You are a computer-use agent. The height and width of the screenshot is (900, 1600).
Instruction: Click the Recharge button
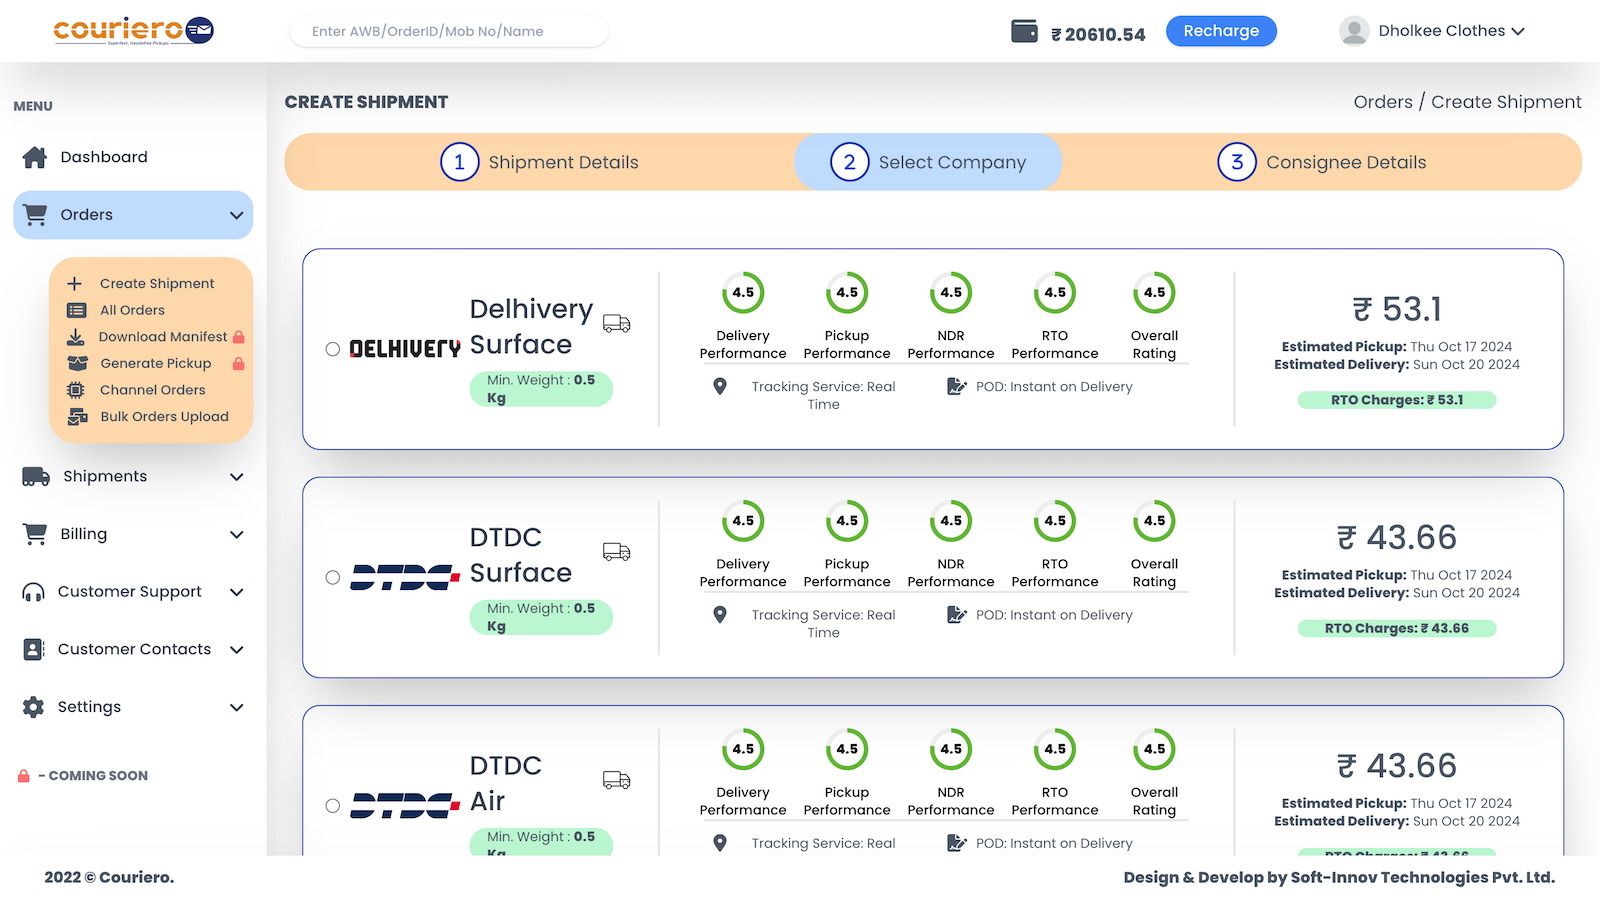tap(1221, 31)
